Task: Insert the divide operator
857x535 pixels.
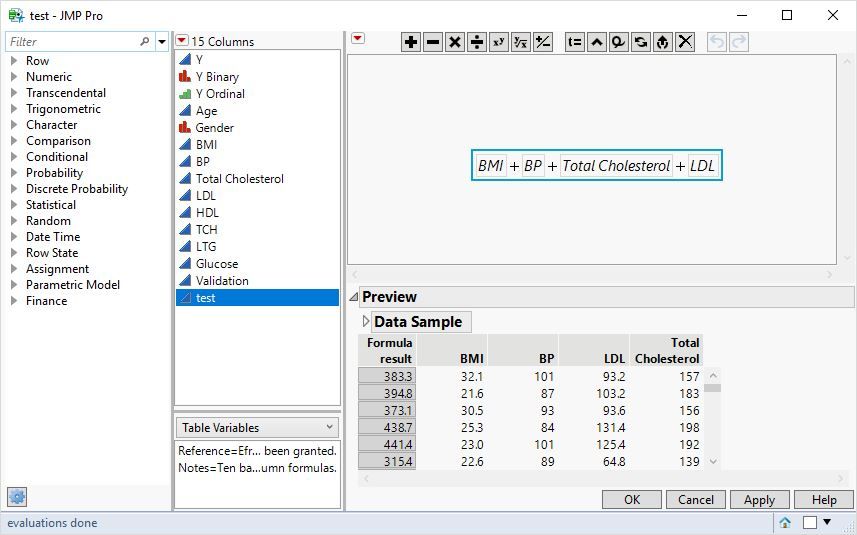Action: [477, 42]
